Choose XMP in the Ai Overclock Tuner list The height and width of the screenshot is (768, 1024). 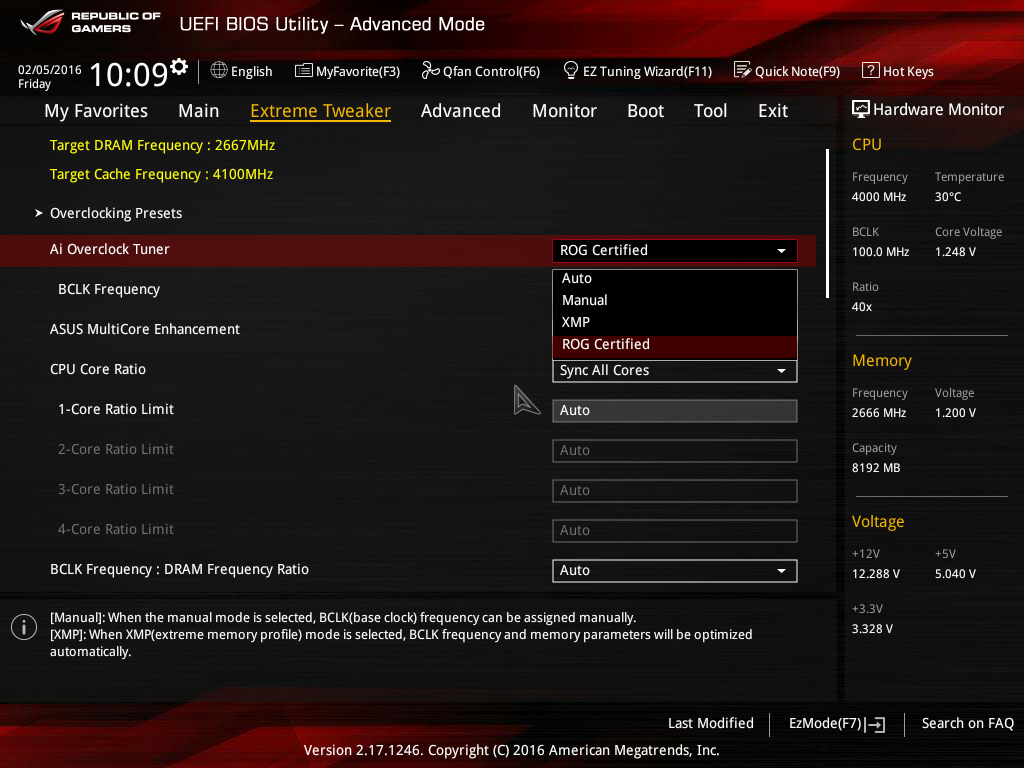click(675, 323)
